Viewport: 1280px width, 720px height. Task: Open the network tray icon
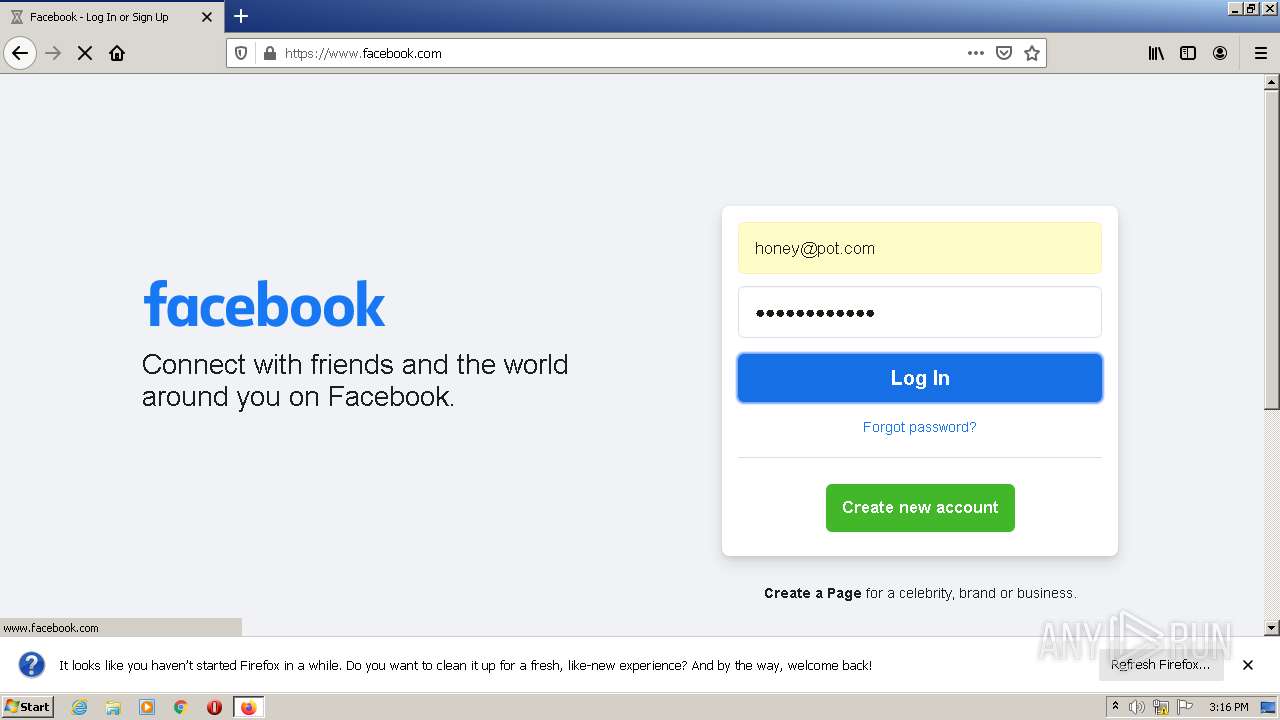tap(1161, 707)
